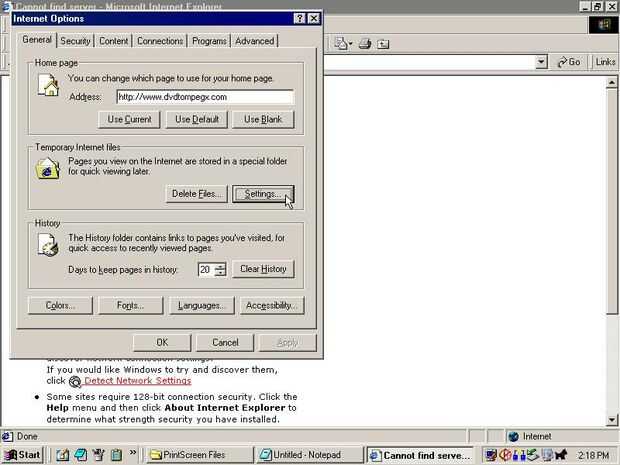Viewport: 620px width, 465px height.
Task: Click the Clear History button
Action: (x=263, y=269)
